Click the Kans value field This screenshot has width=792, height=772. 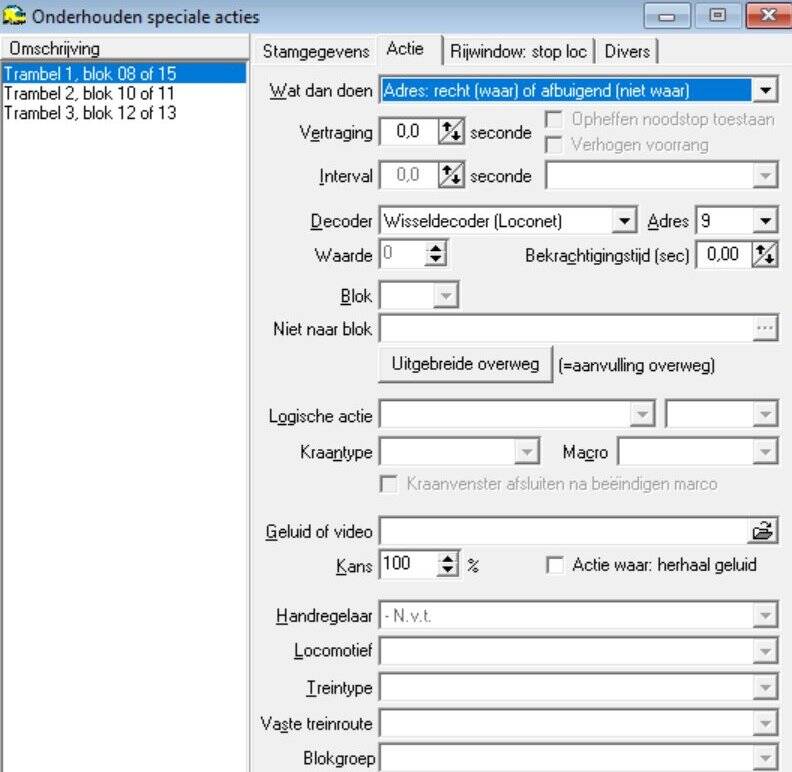pos(408,564)
